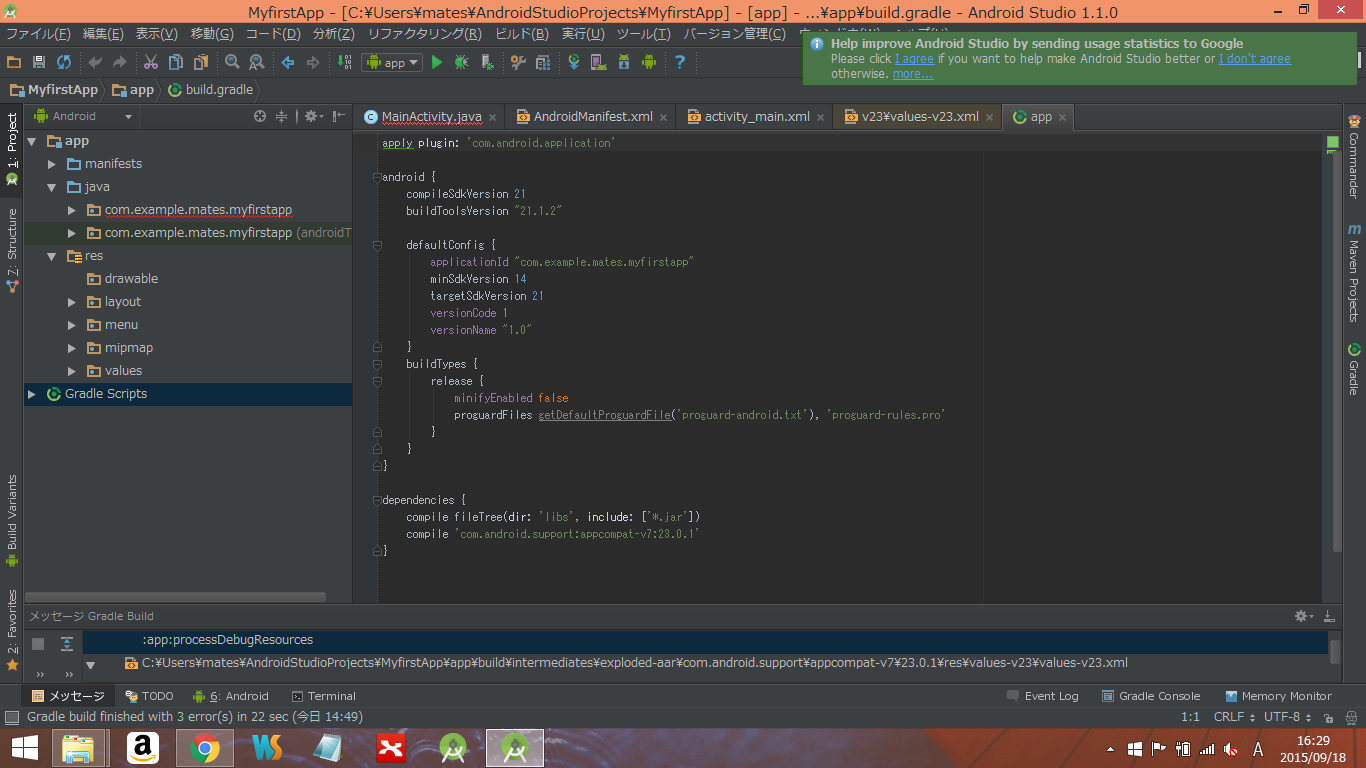Click Expand All icon in Messages panel

coord(66,644)
